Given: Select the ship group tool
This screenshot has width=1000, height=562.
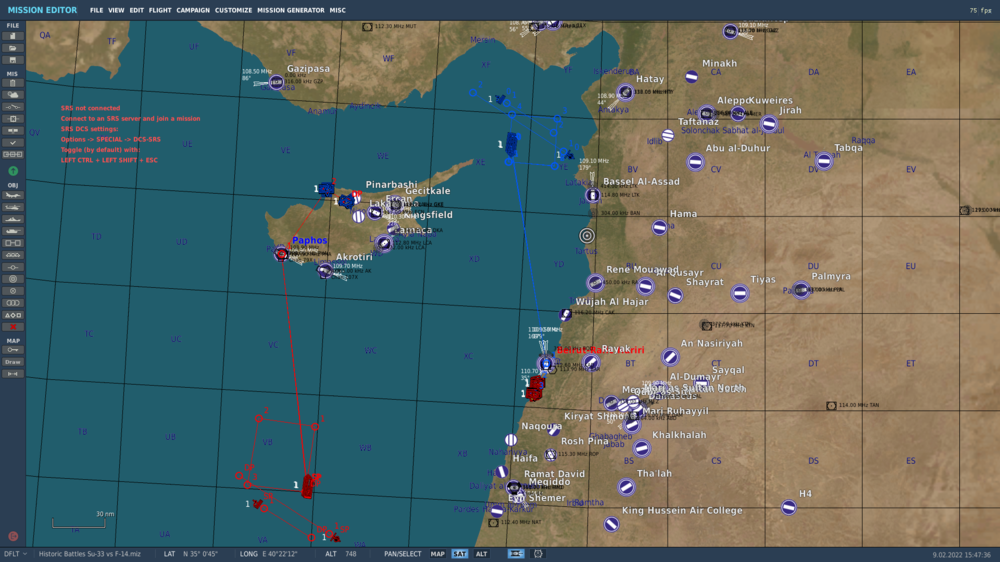Looking at the screenshot, I should click(x=13, y=219).
